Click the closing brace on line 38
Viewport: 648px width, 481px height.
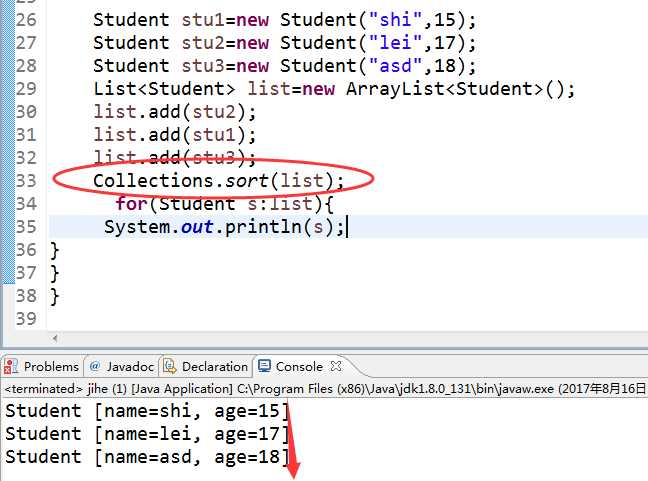pos(55,297)
